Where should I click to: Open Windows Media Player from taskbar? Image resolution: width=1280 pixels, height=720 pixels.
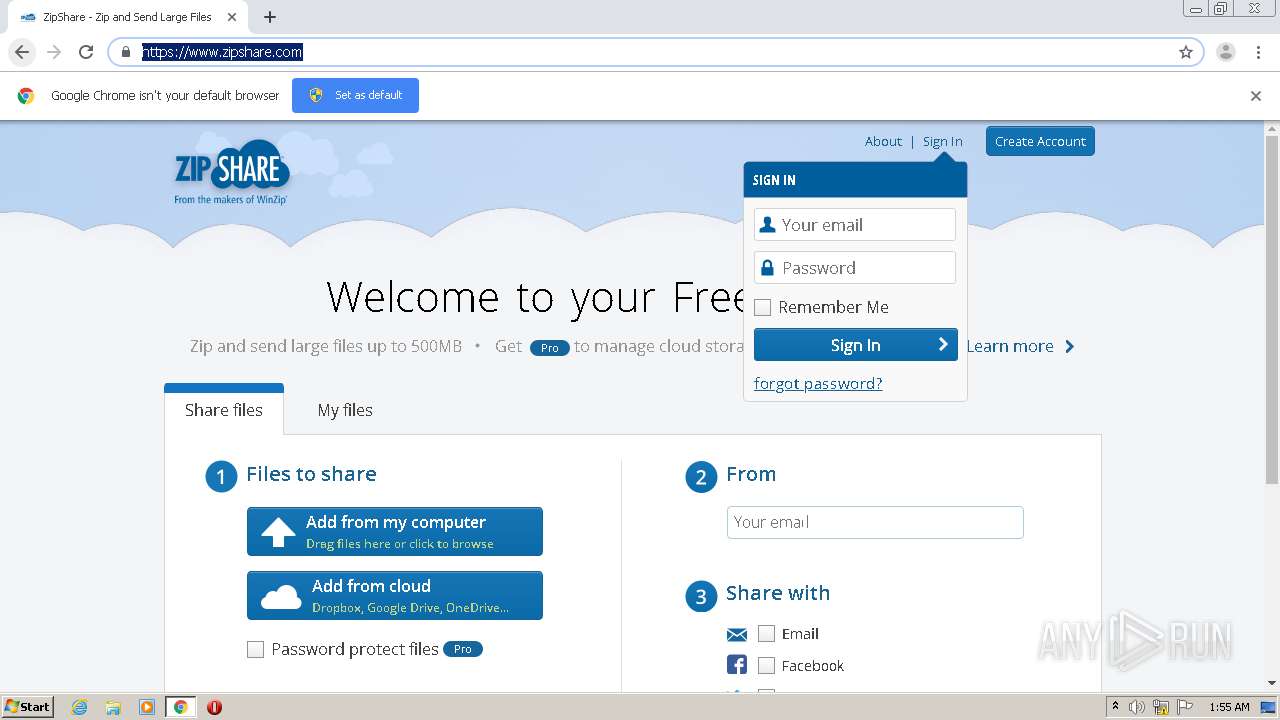point(147,707)
